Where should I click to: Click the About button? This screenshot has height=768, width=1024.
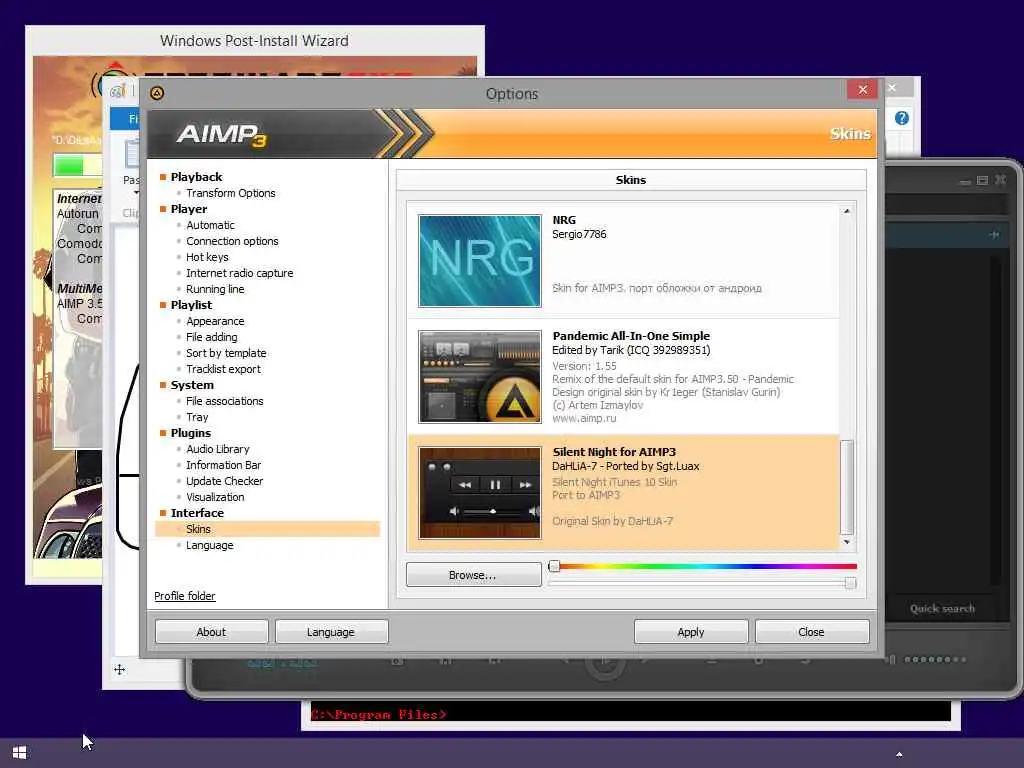point(211,632)
